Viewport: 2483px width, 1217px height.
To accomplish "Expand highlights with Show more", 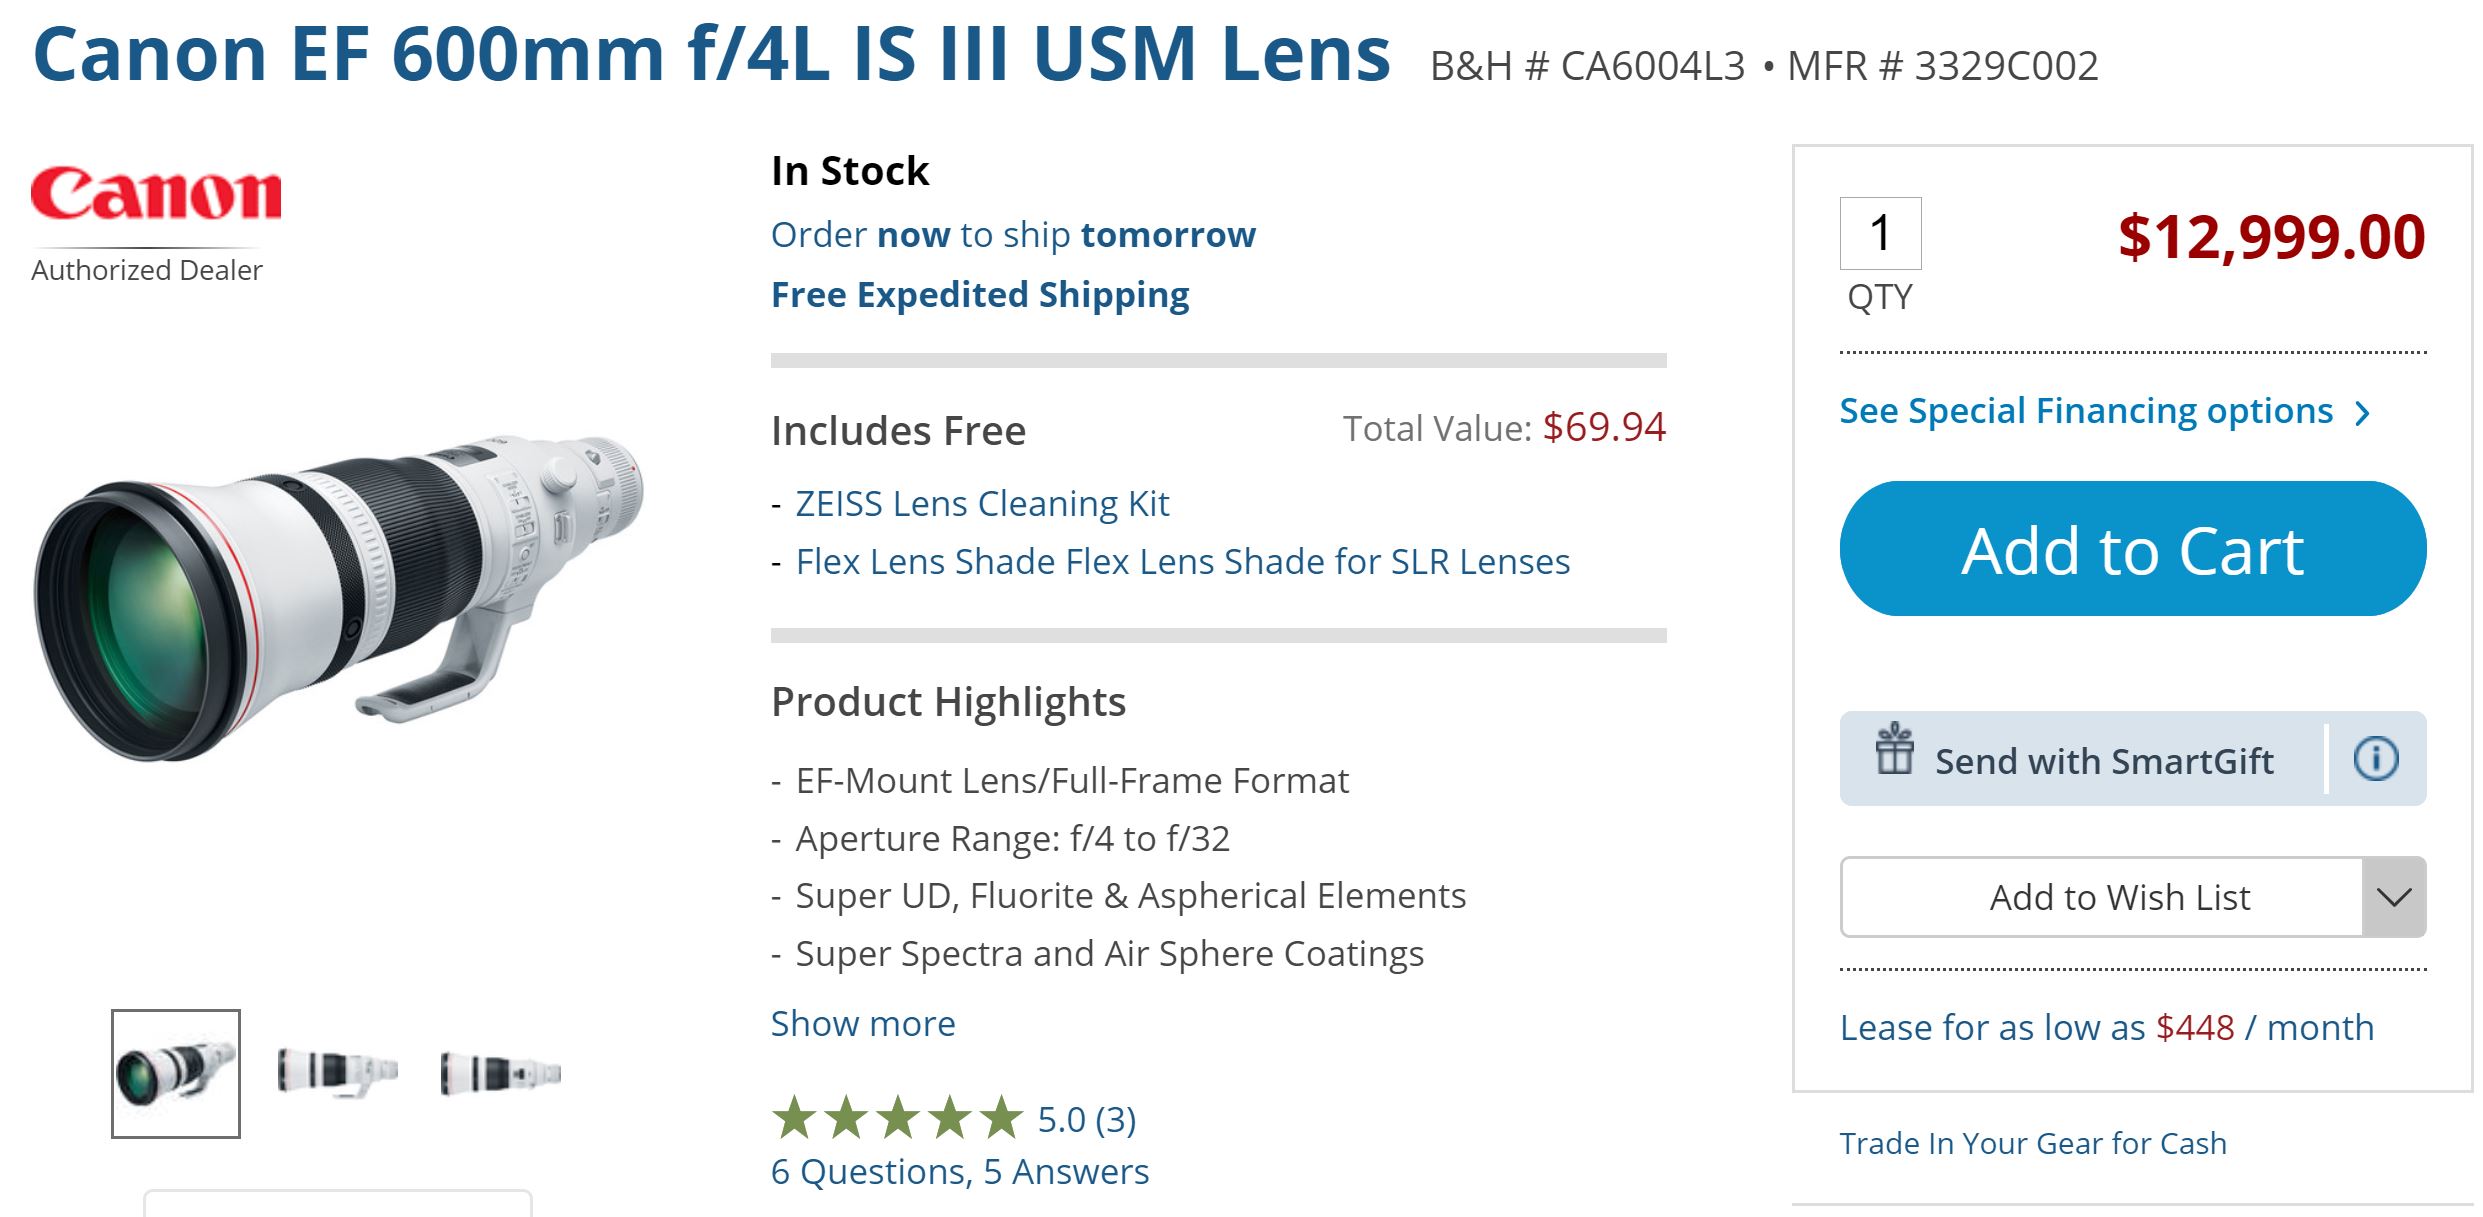I will 862,1024.
